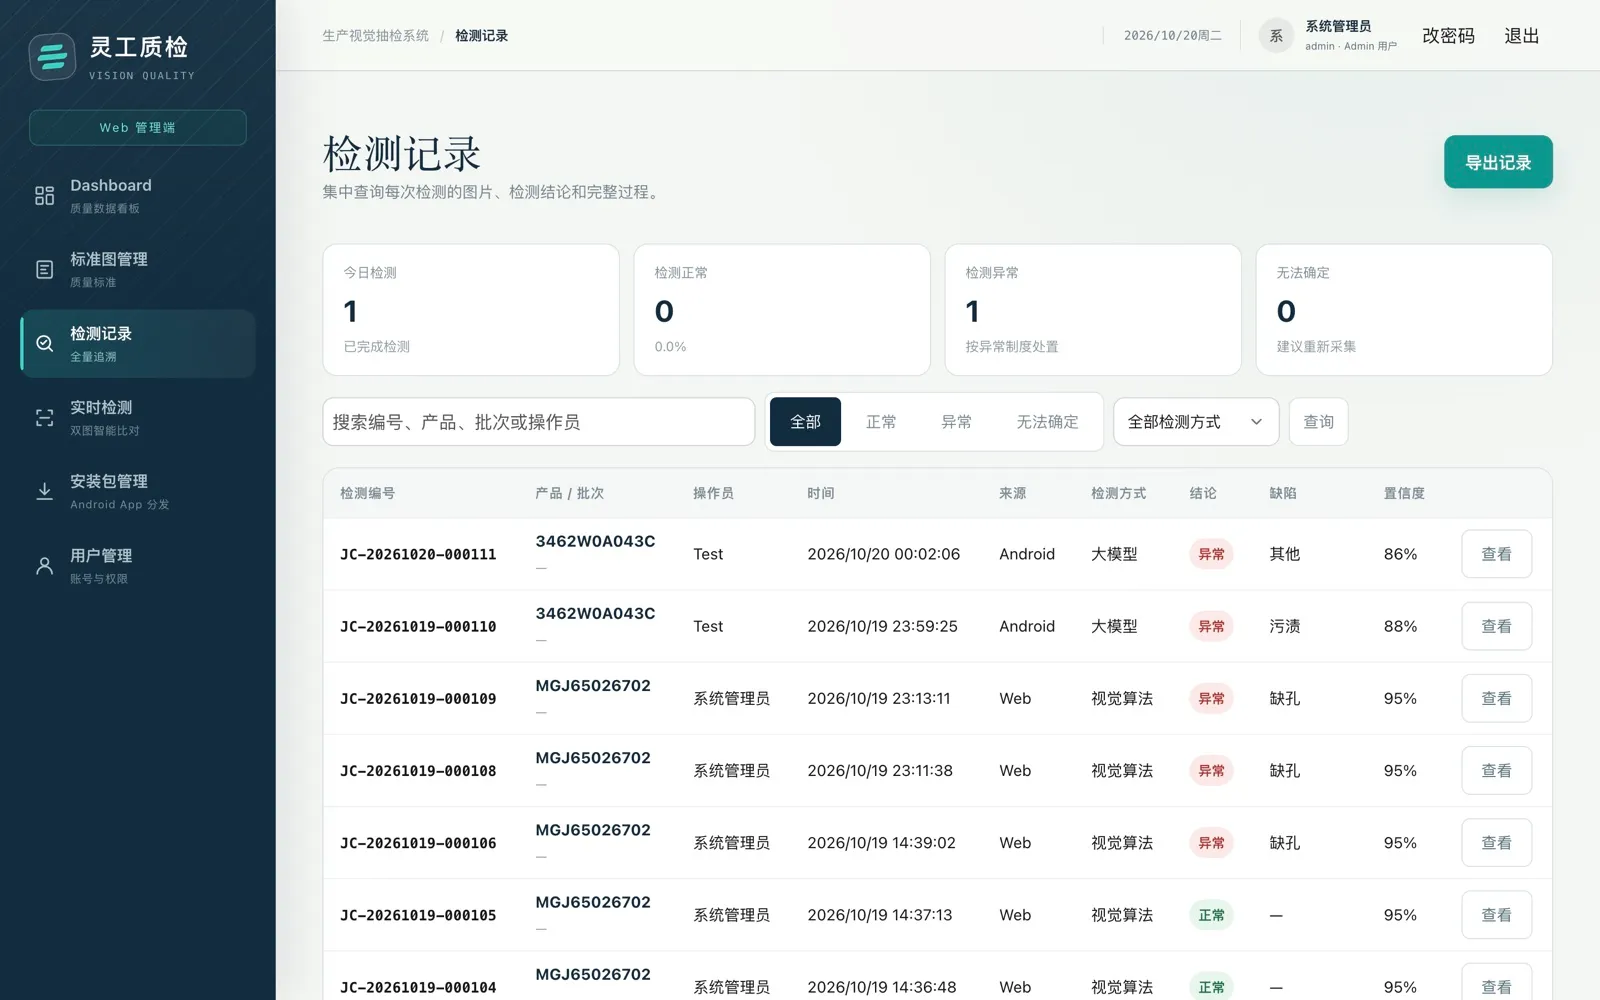
Task: Click the Web 管理端 badge button
Action: pyautogui.click(x=138, y=128)
